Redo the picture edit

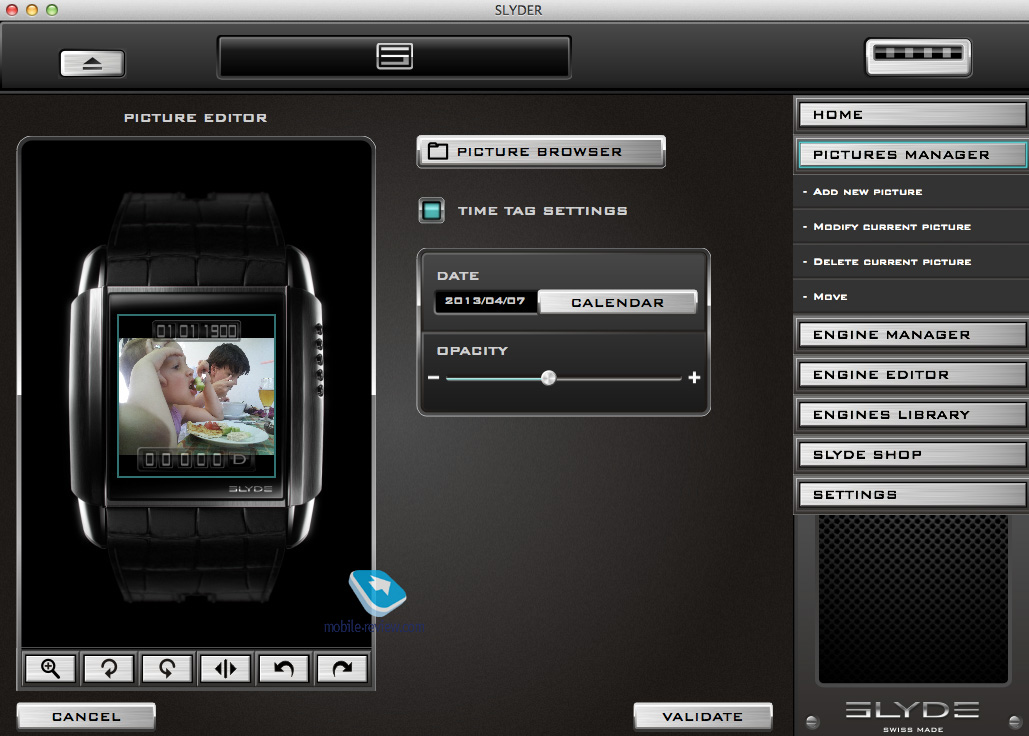tap(342, 668)
